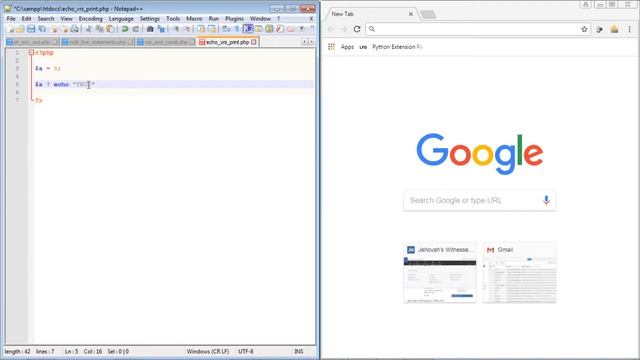This screenshot has height=360, width=640.
Task: Click the Cut scissors icon
Action: [x=89, y=29]
